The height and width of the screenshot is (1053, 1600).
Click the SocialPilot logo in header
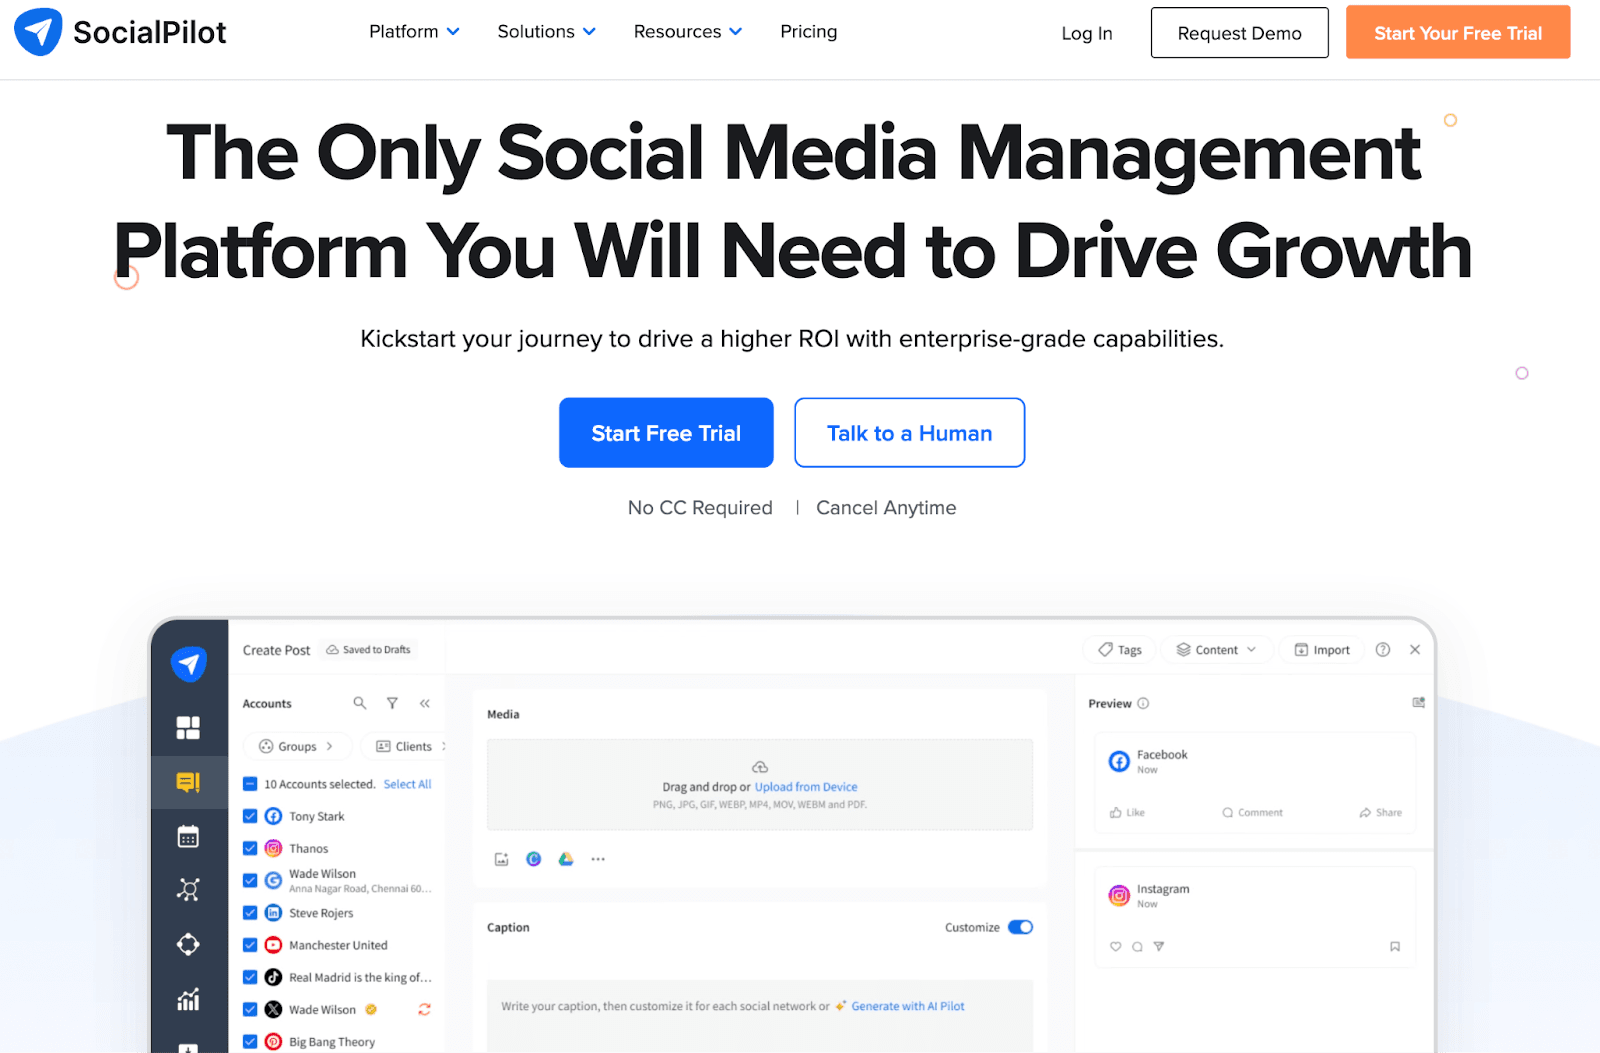click(x=120, y=33)
